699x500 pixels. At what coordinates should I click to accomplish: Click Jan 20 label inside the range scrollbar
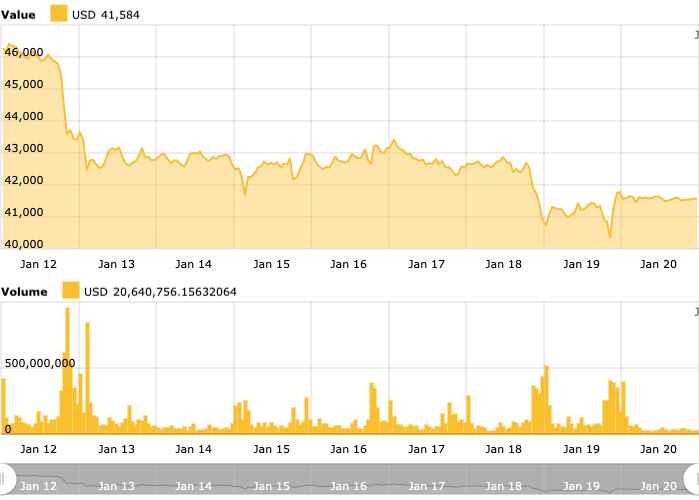[658, 486]
